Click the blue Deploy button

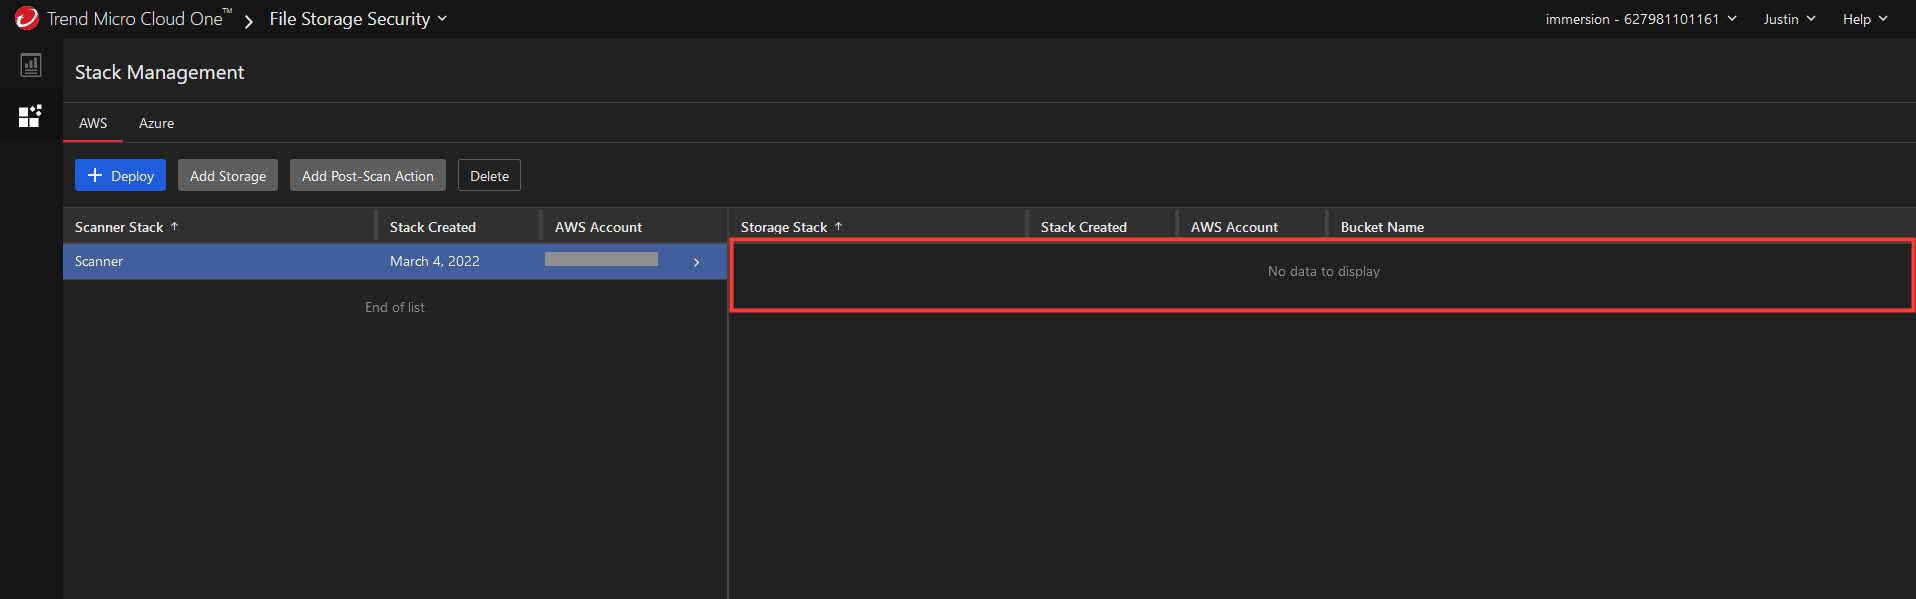click(120, 175)
